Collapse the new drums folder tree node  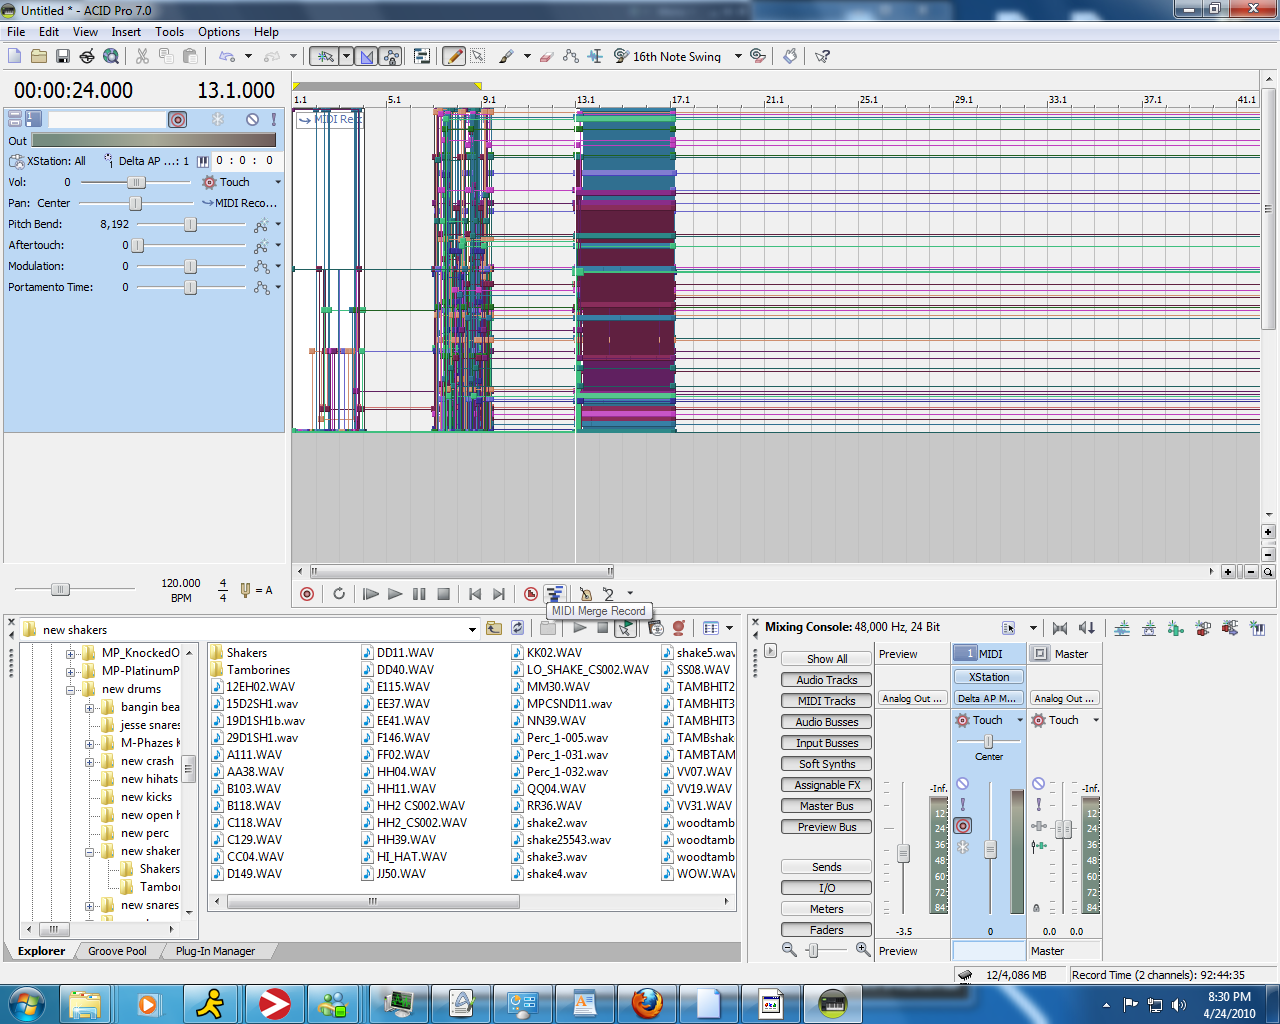click(x=71, y=690)
